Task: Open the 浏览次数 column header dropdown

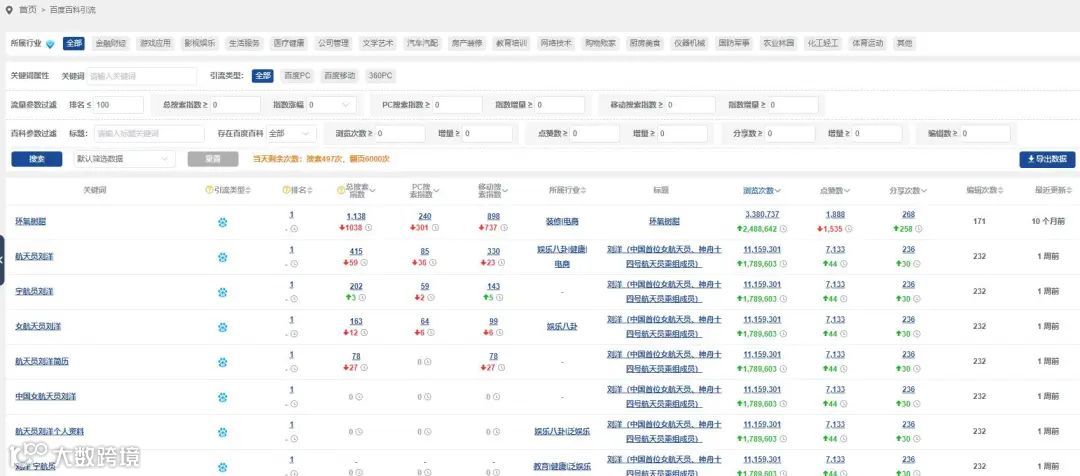Action: coord(778,191)
